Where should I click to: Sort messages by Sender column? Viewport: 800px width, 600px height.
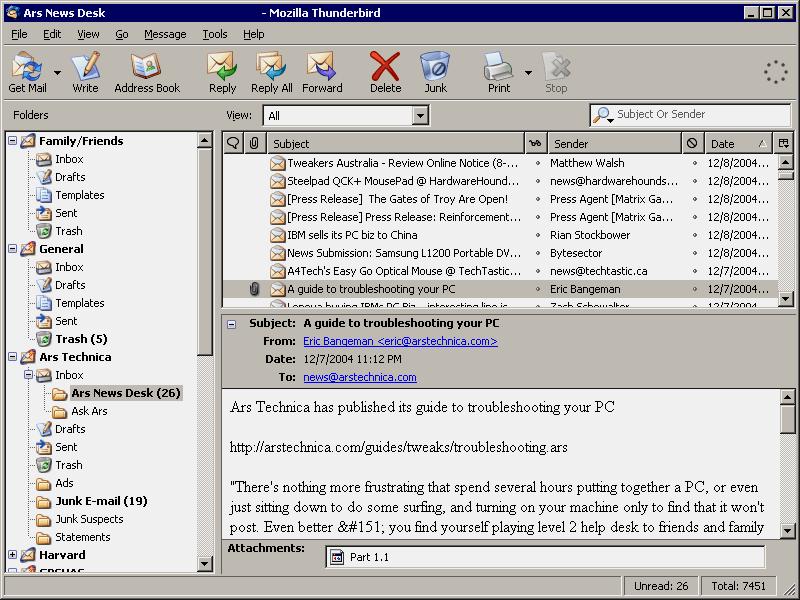(x=615, y=143)
